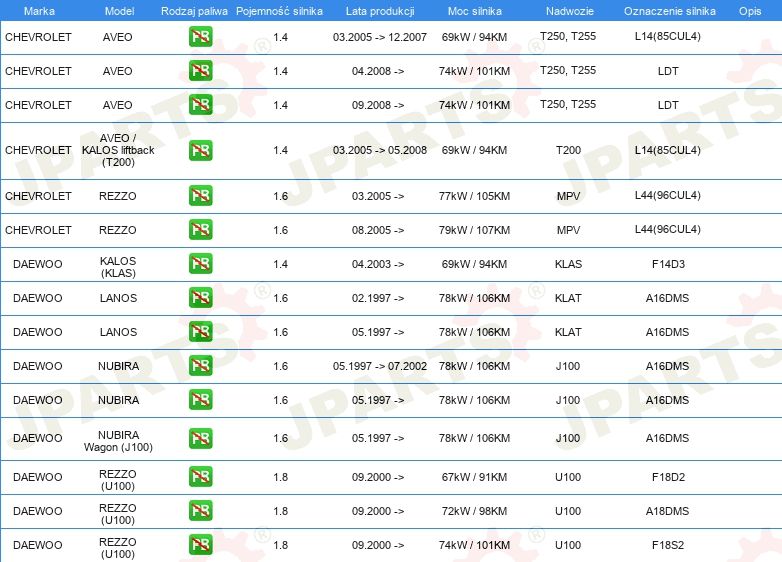
Task: Click fuel icon in DAEWOO KALOS (KLAS) row
Action: click(200, 263)
